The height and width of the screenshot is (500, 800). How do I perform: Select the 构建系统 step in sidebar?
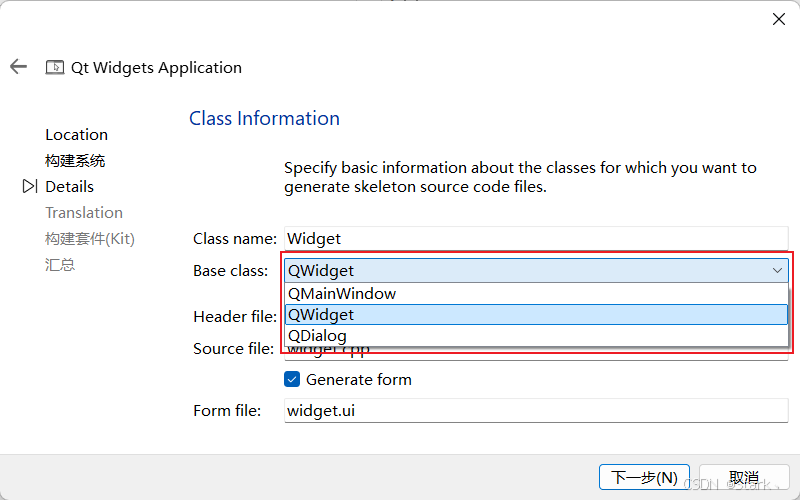pos(75,161)
